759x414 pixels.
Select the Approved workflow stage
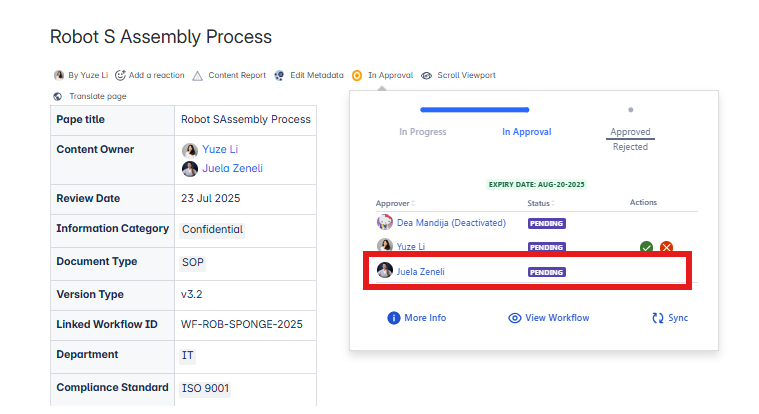pos(630,132)
